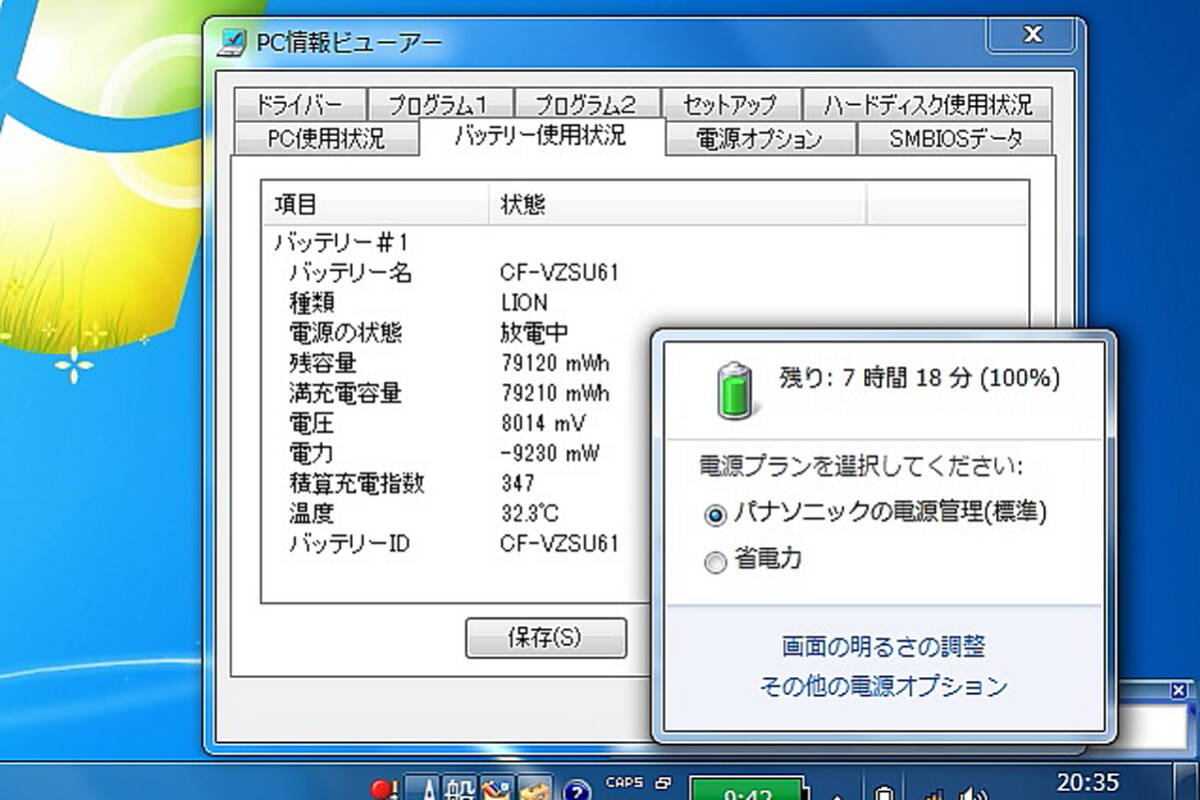The image size is (1200, 800).
Task: Select the 満充電容量 row
Action: 345,392
